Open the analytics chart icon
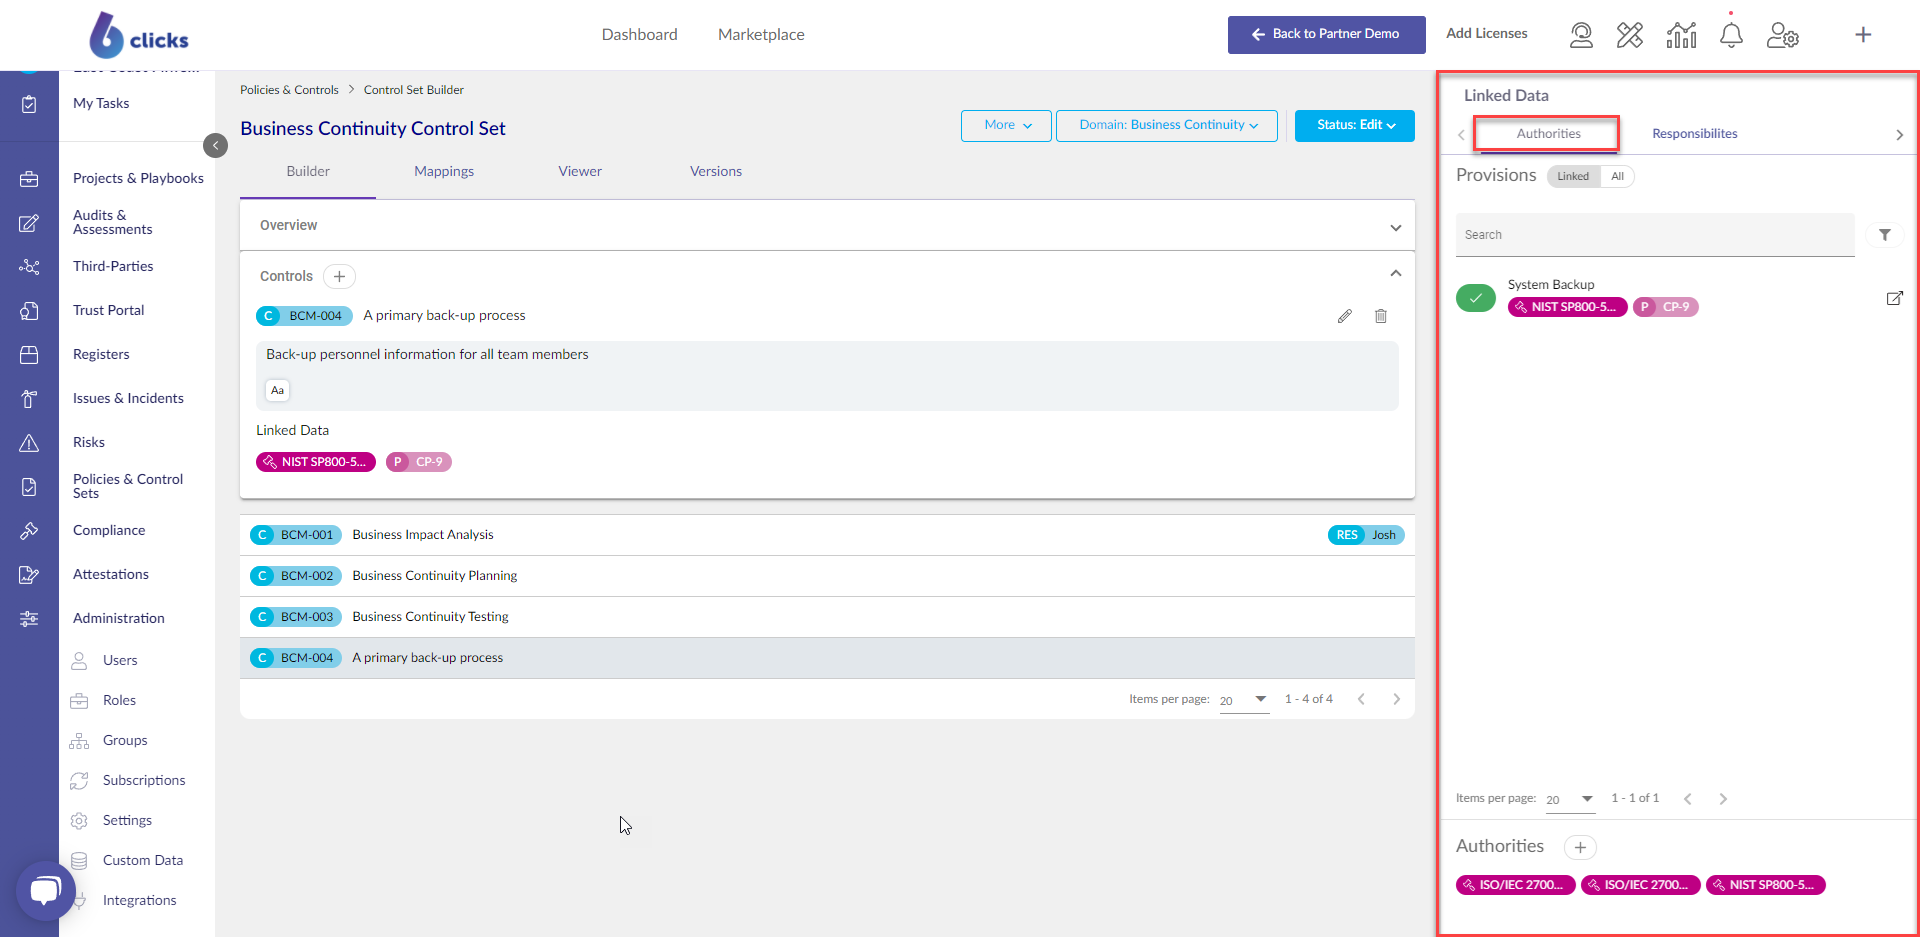The width and height of the screenshot is (1920, 937). pyautogui.click(x=1681, y=36)
